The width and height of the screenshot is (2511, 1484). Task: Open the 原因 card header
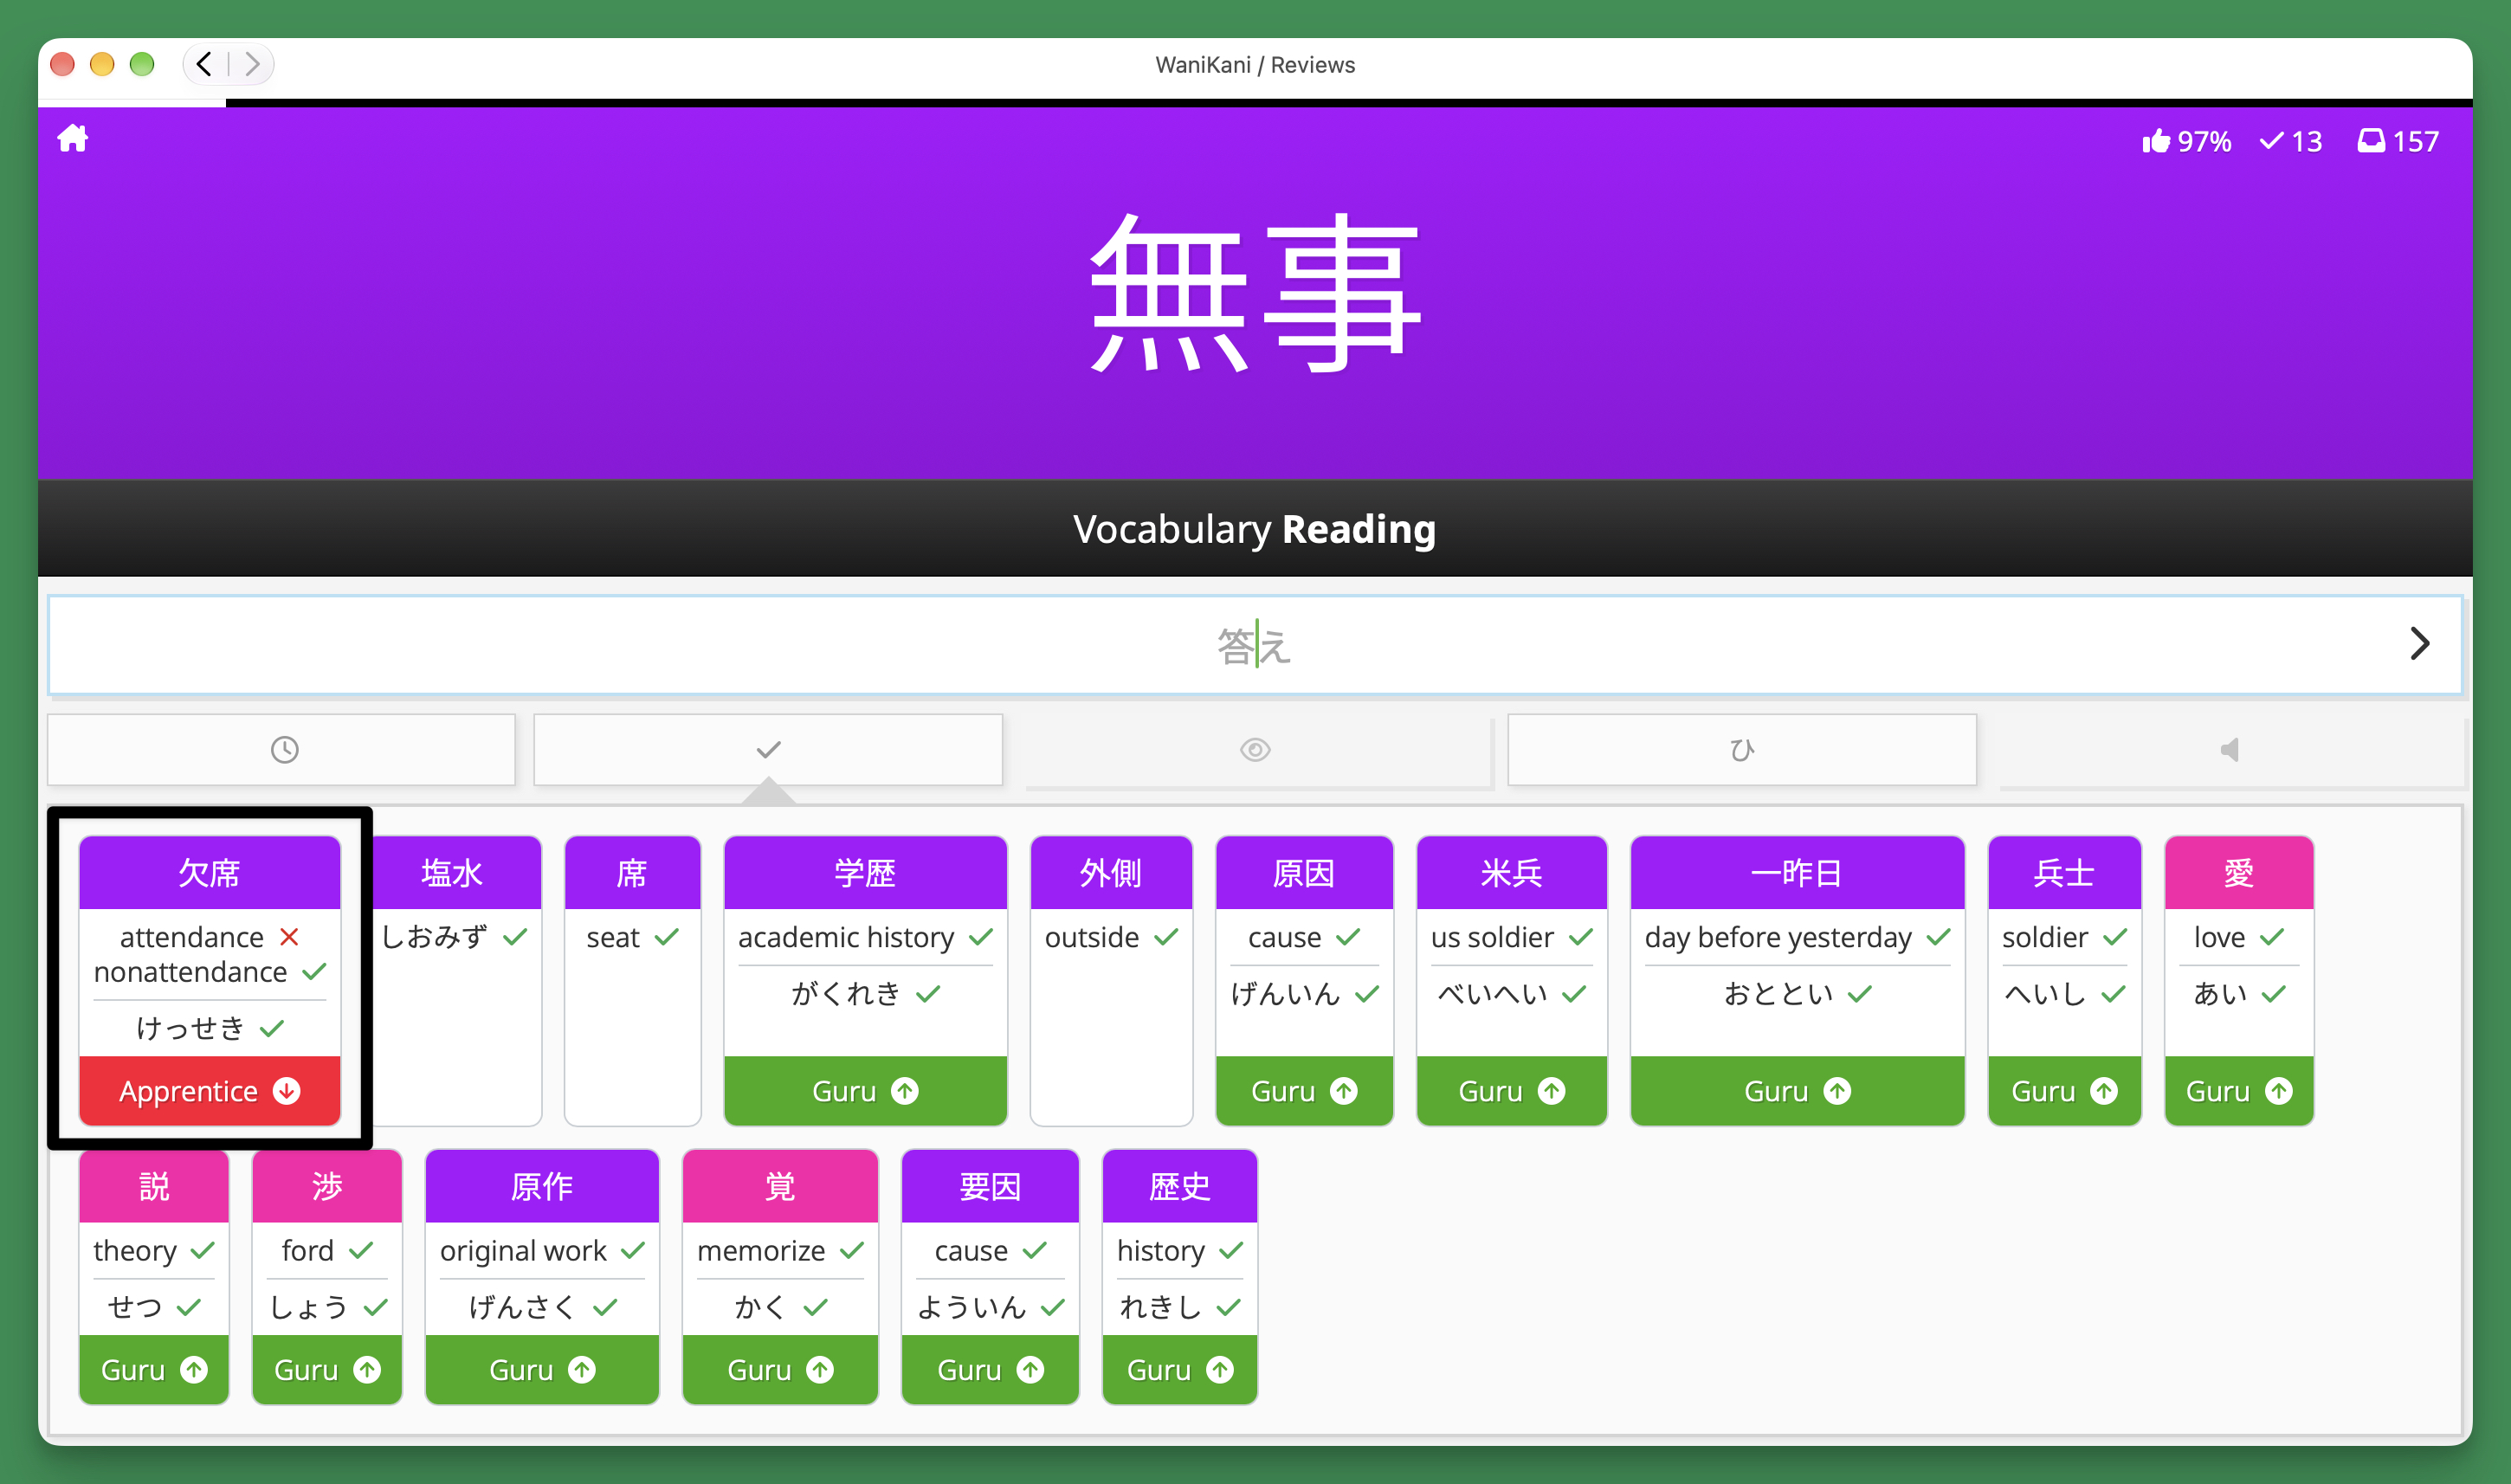pos(1304,873)
